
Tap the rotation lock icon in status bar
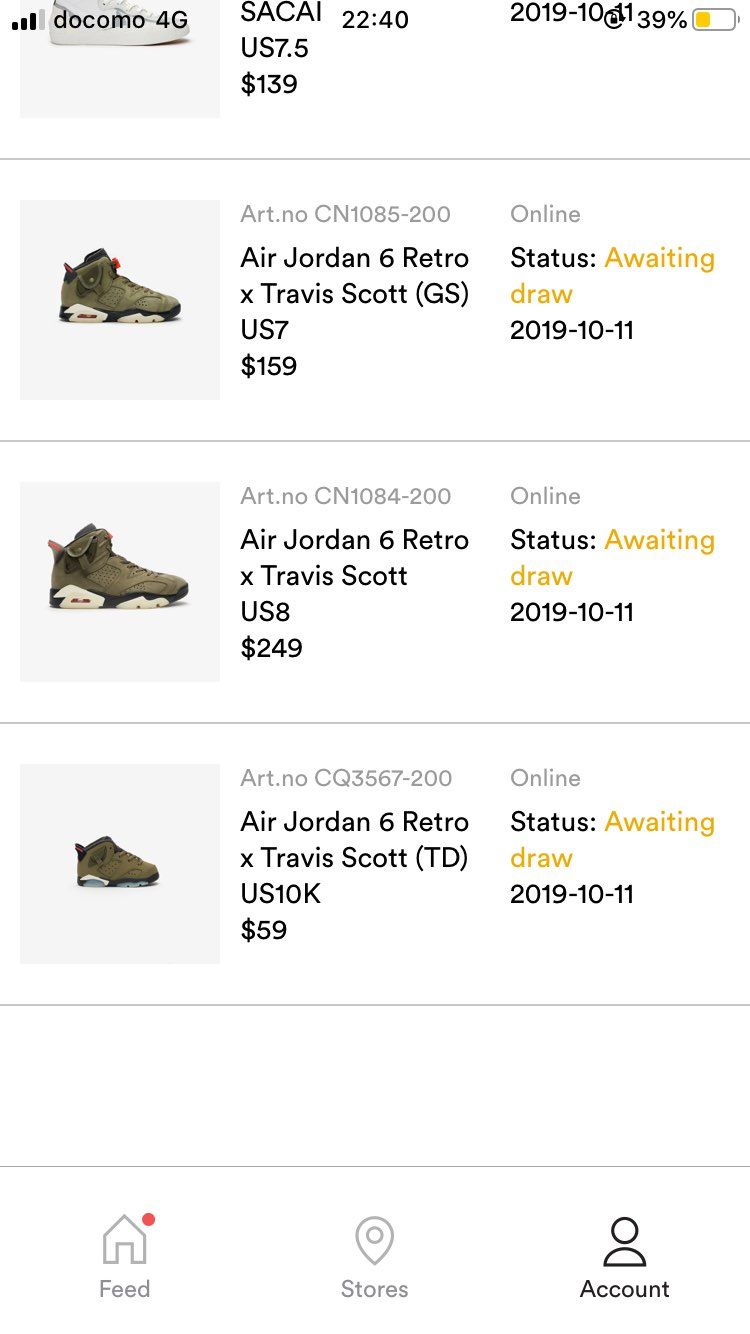(614, 19)
